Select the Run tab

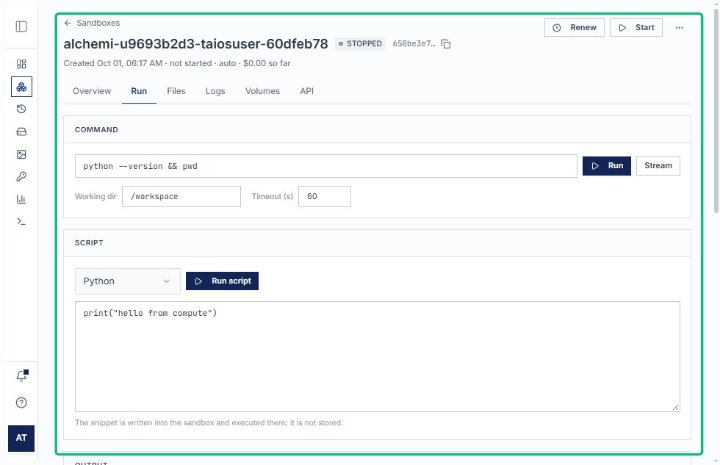[139, 91]
